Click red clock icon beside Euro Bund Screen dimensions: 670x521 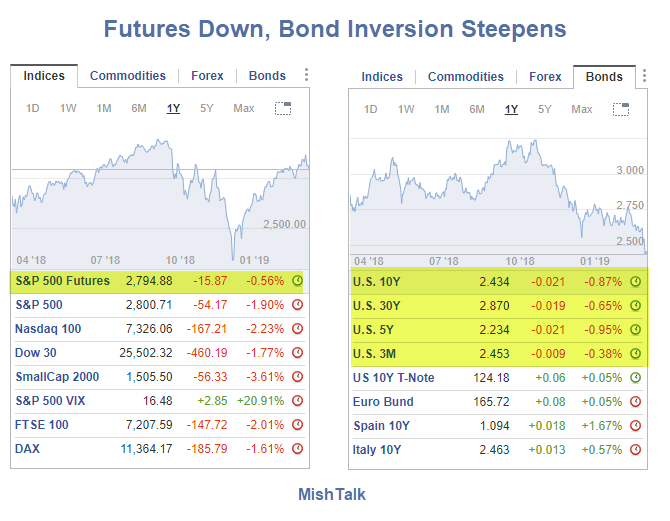point(635,401)
